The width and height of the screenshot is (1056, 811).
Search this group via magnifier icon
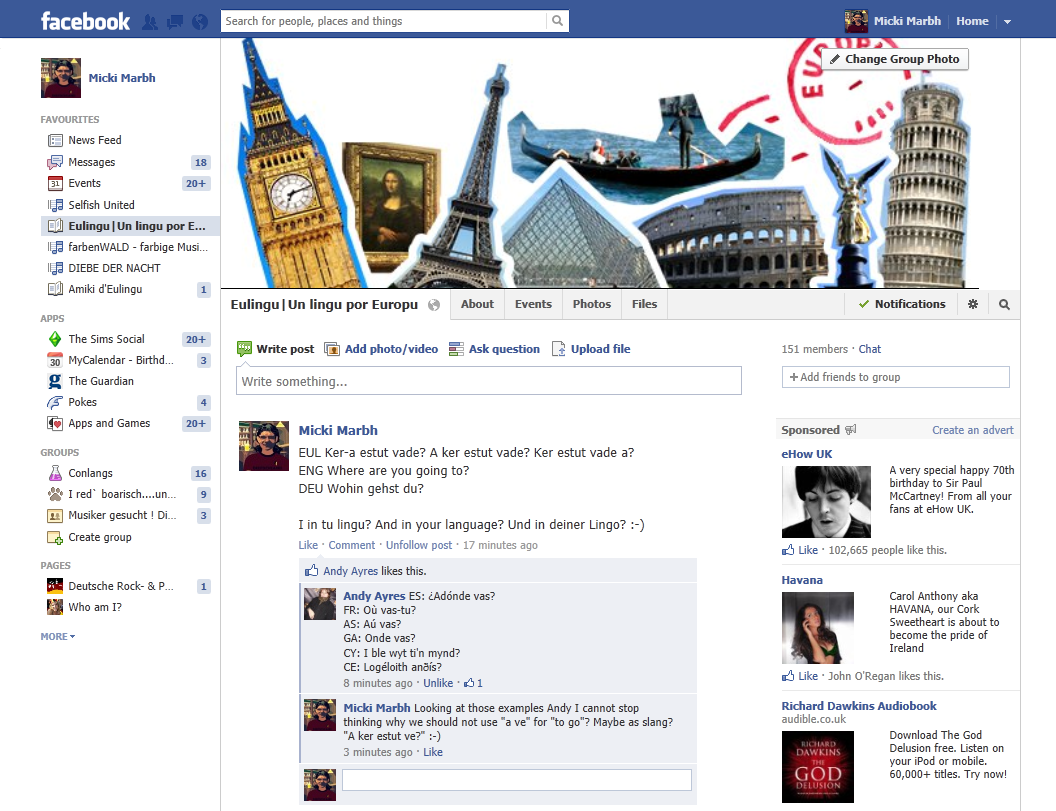coord(1004,304)
